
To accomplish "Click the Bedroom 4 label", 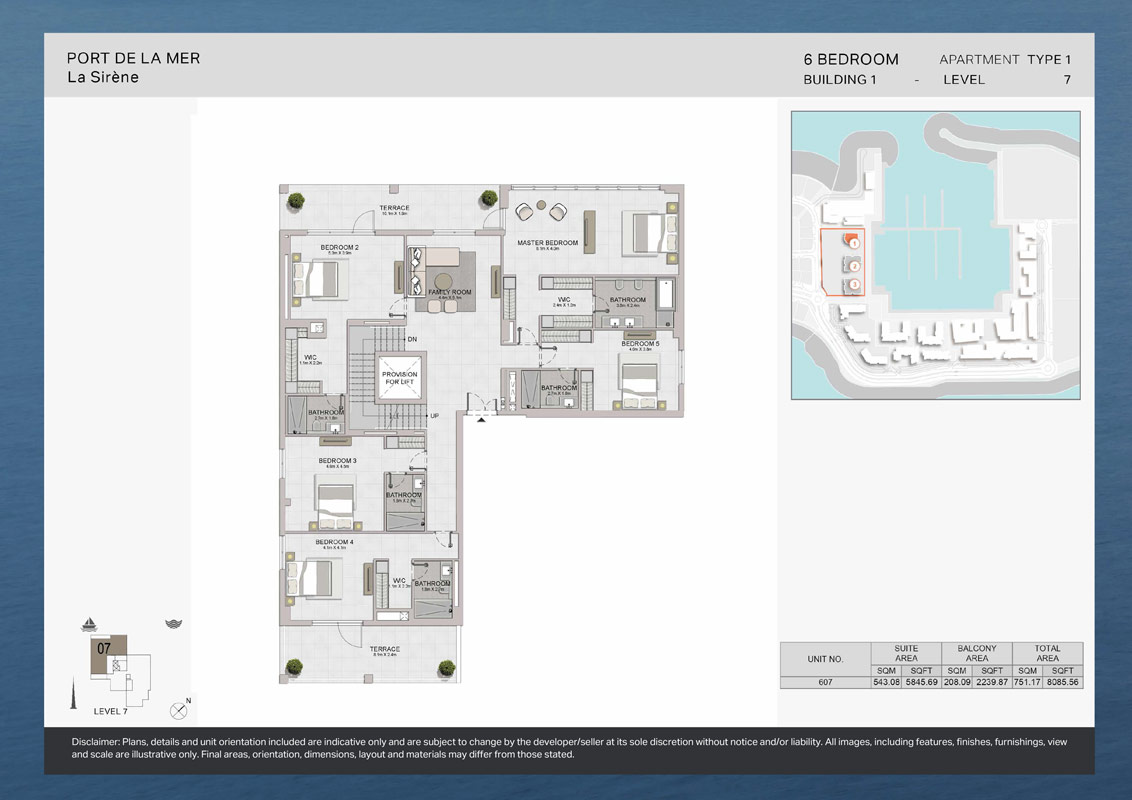I will (x=334, y=542).
